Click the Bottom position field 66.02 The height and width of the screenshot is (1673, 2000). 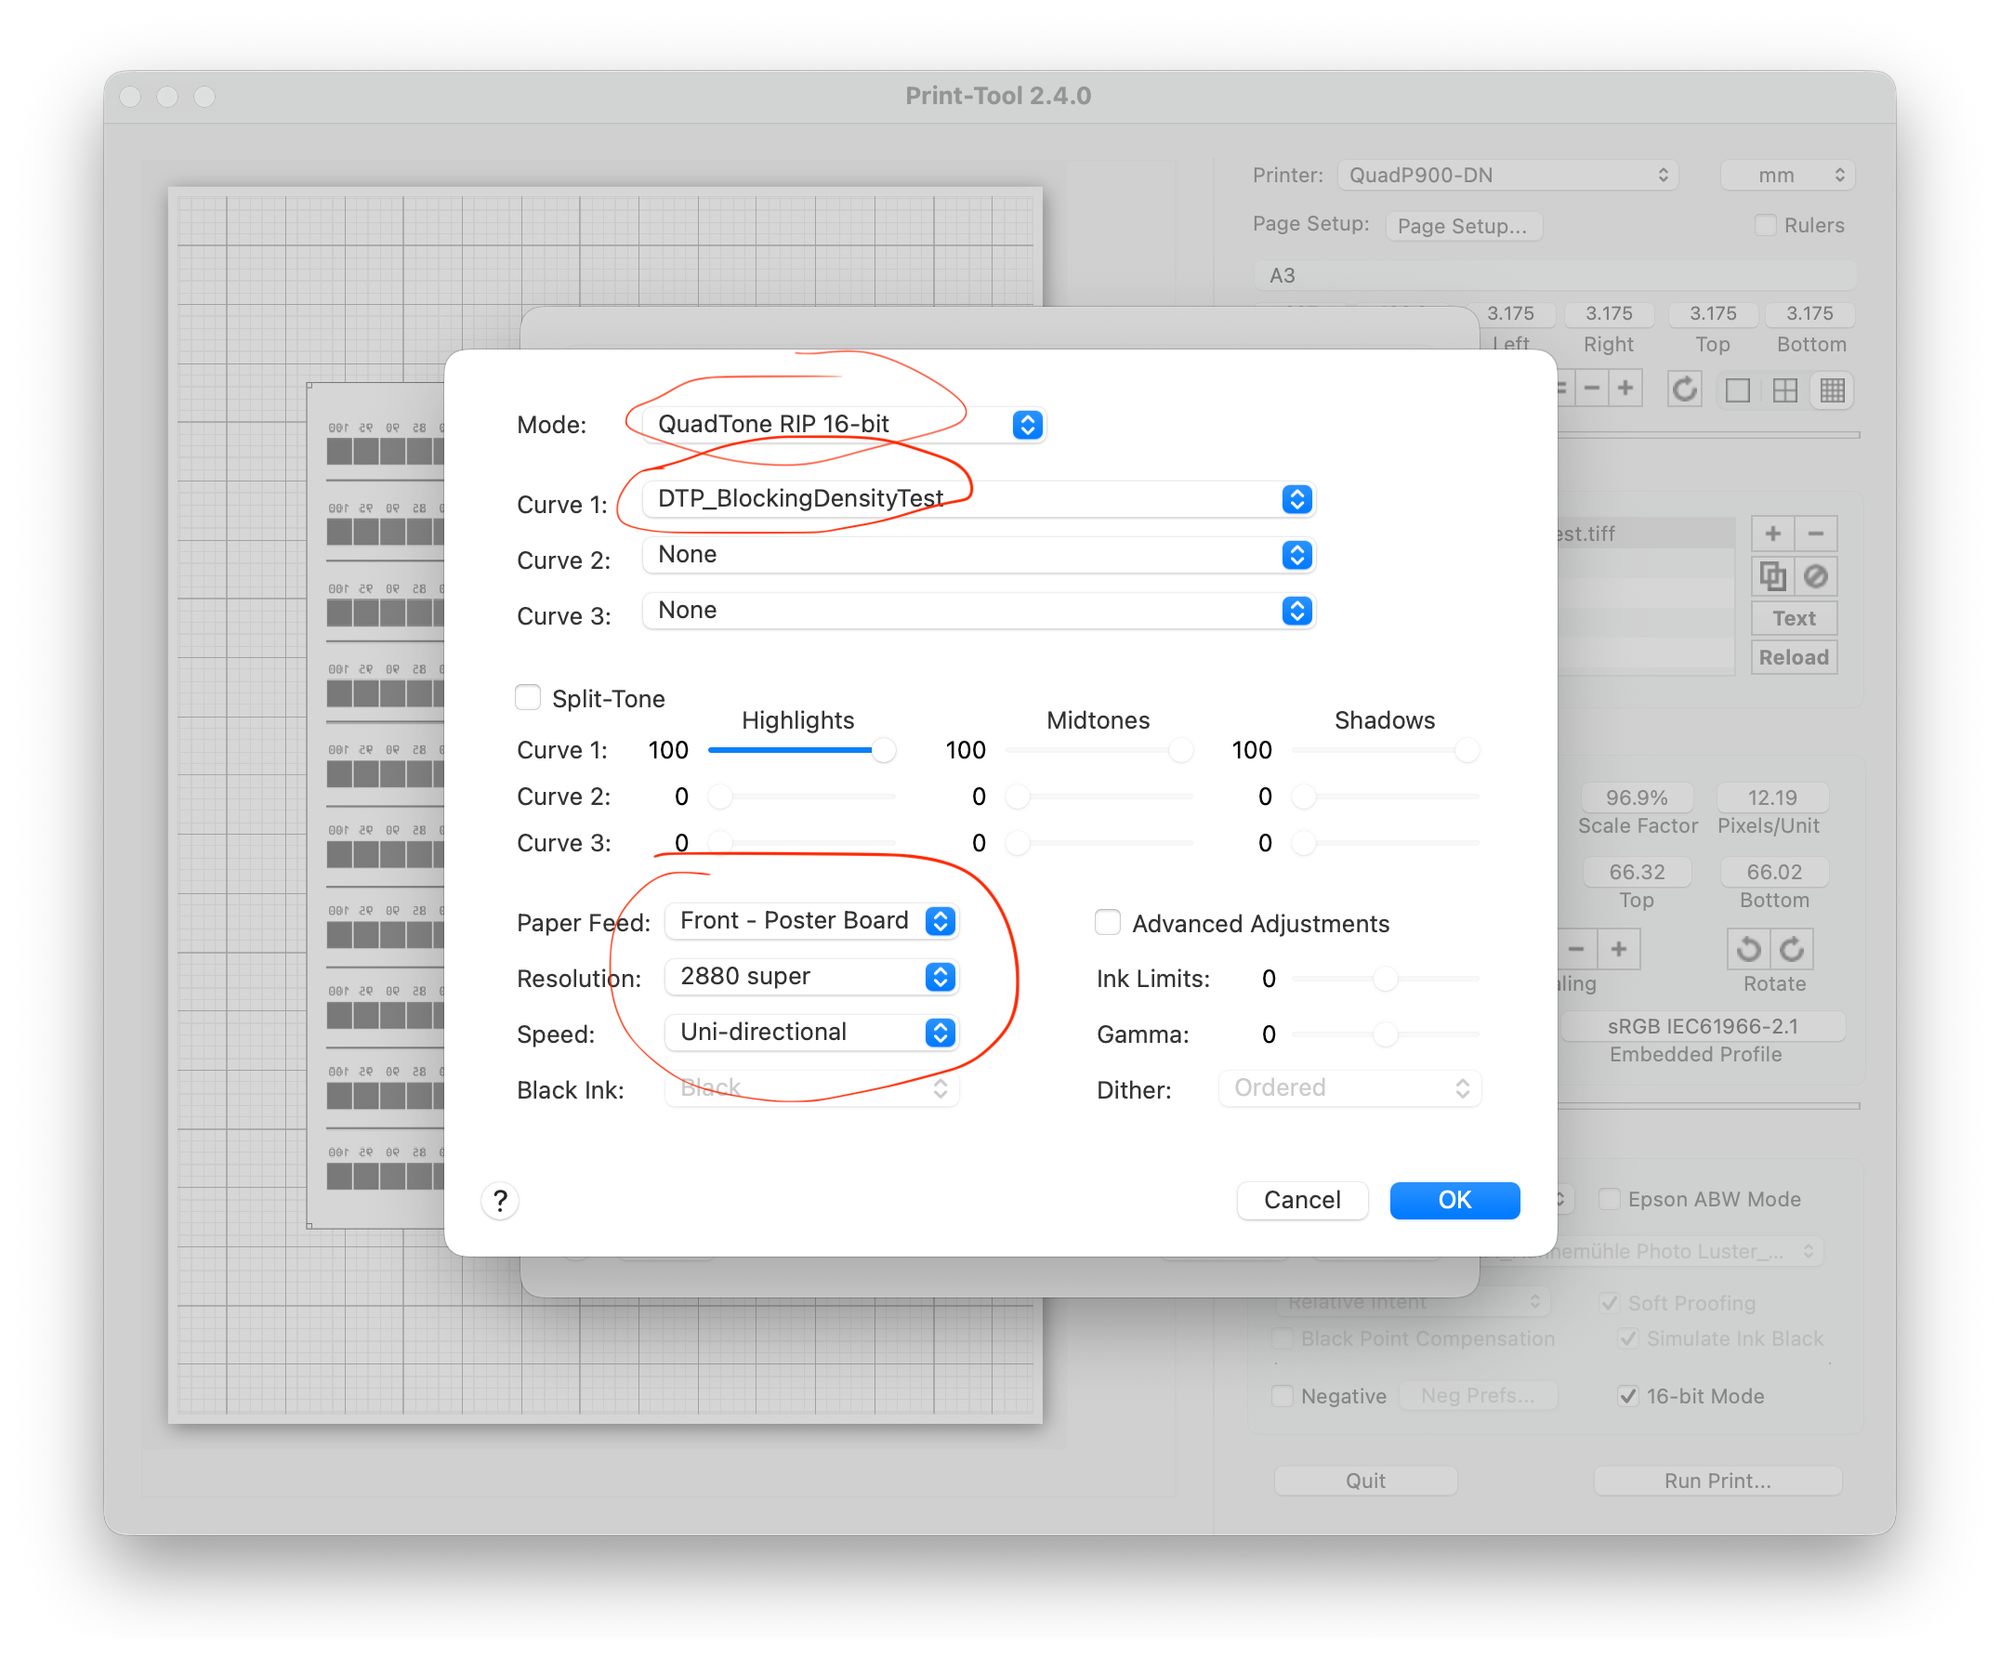click(1774, 872)
